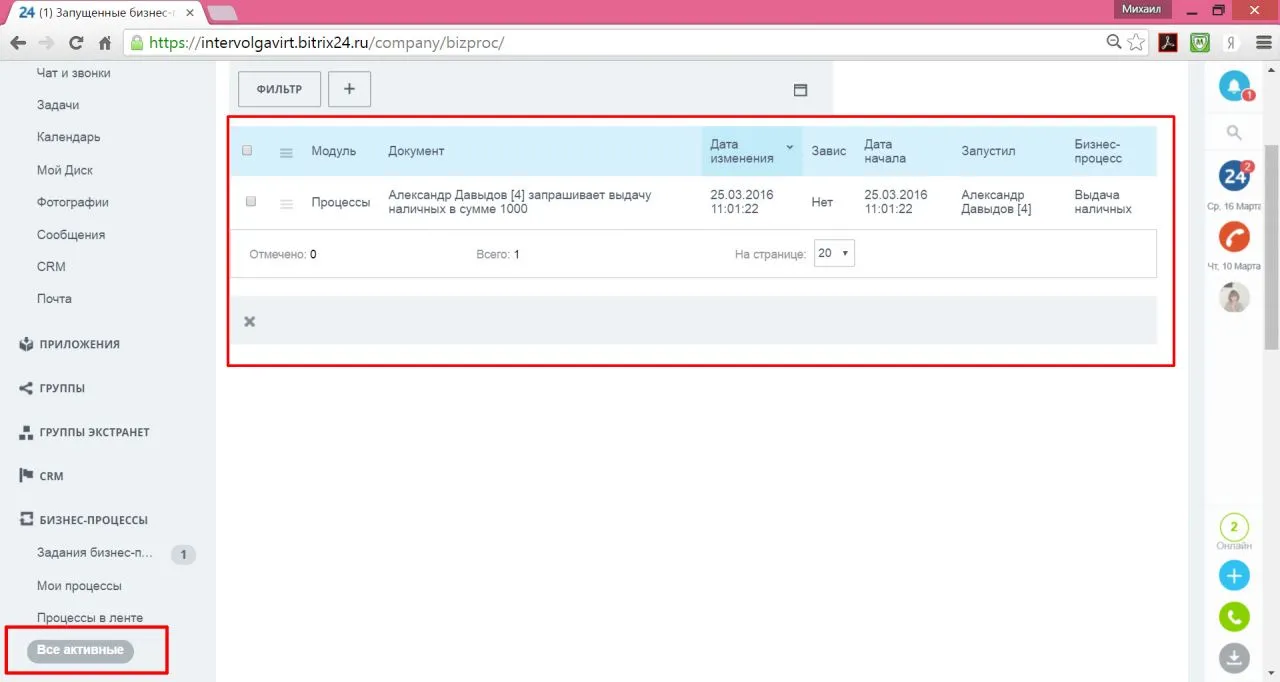
Task: Open the PDF extension icon
Action: [x=1167, y=43]
